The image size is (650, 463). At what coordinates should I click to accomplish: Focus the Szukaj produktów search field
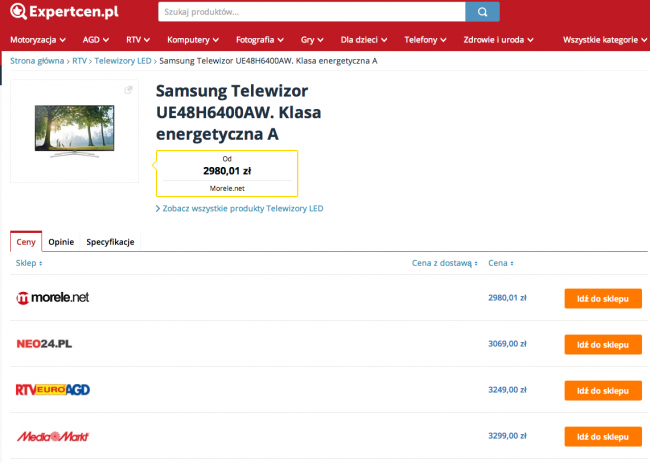coord(312,12)
